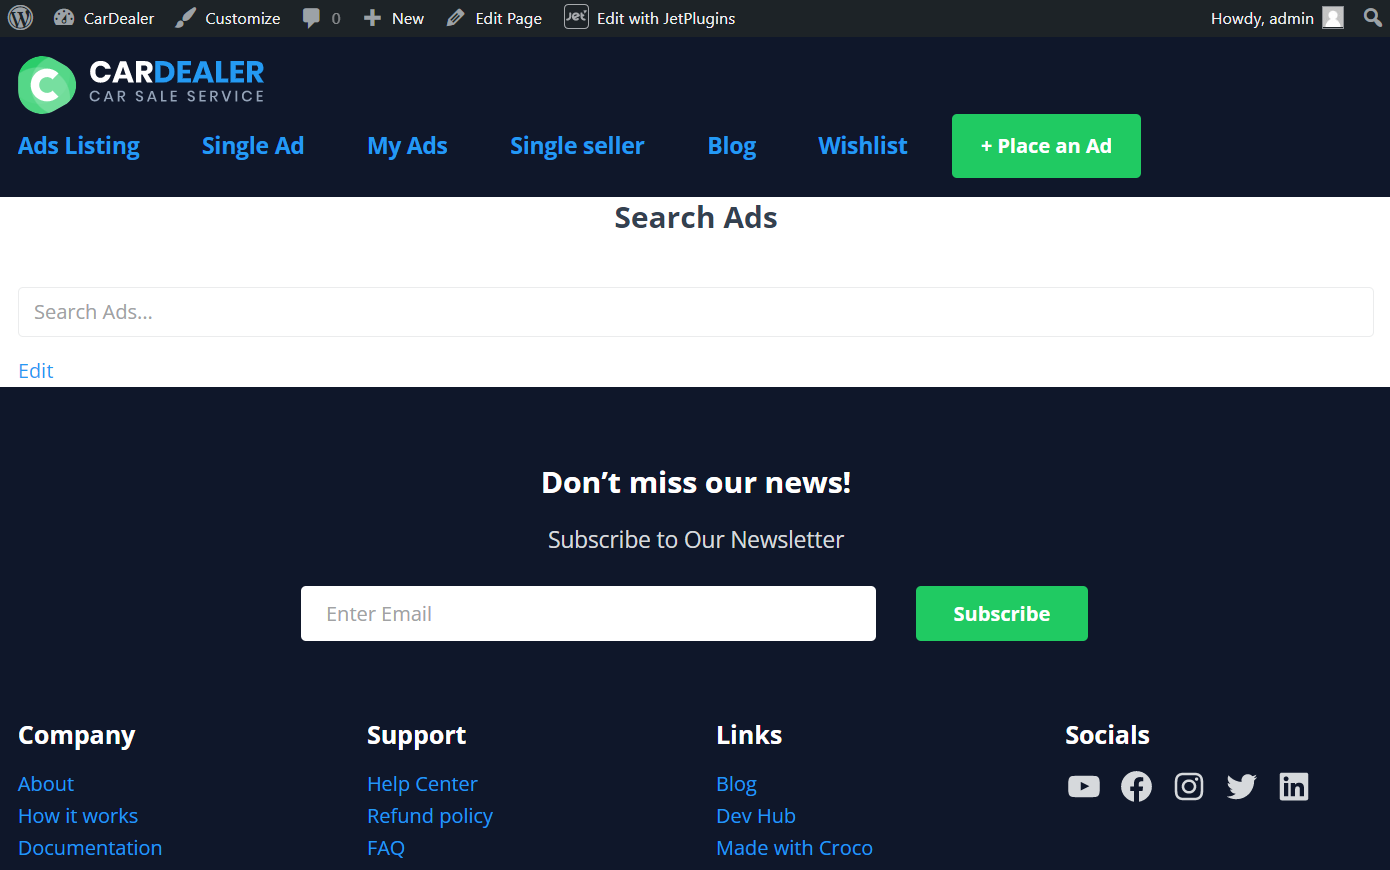
Task: Open the admin bar search magnifier
Action: point(1373,18)
